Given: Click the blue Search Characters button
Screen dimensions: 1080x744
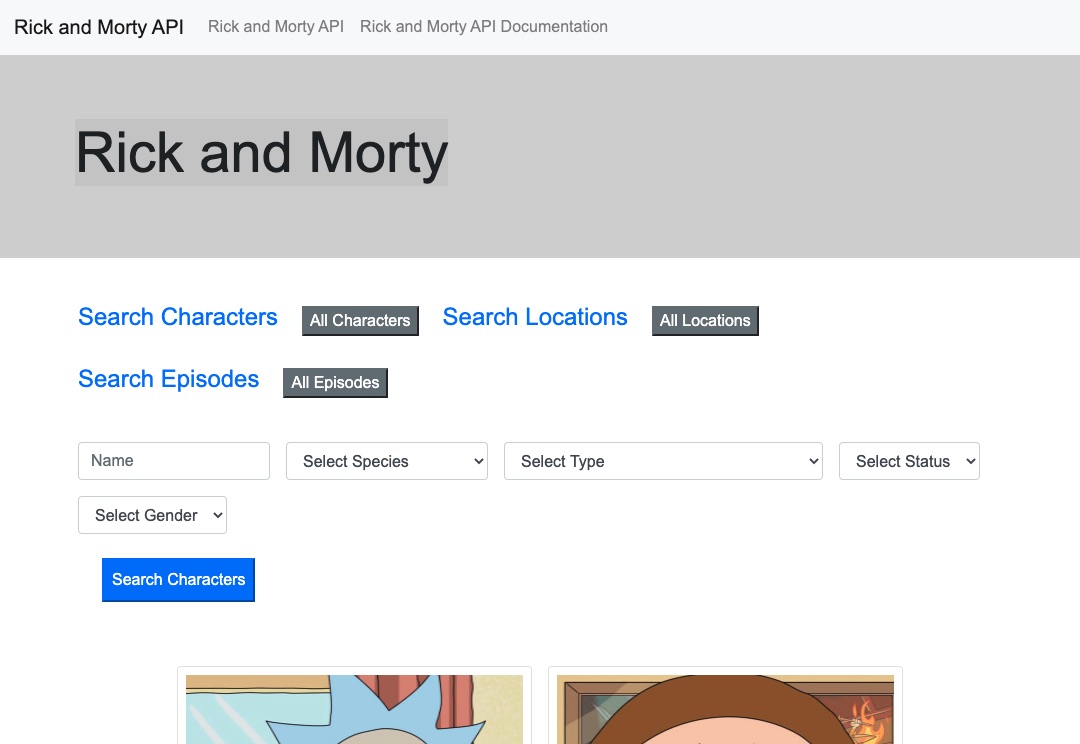Looking at the screenshot, I should [x=177, y=580].
